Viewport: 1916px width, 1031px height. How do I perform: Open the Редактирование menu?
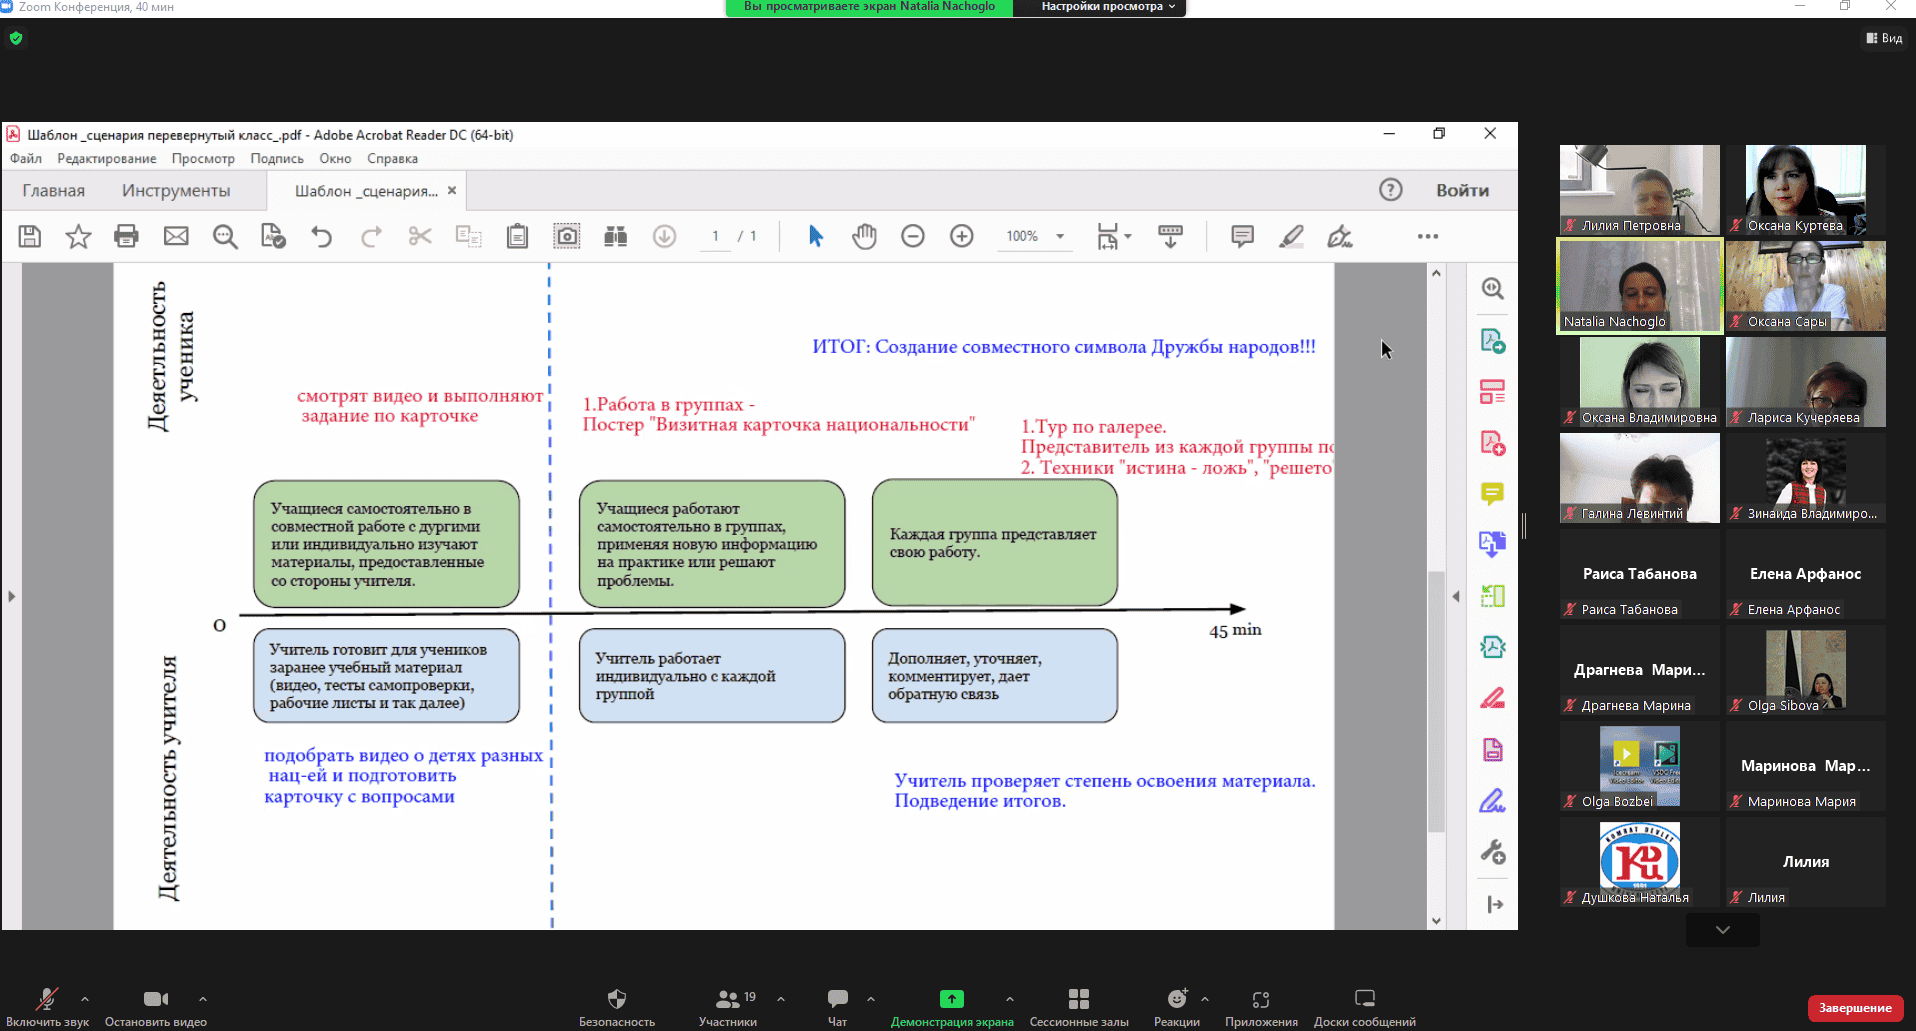point(106,159)
